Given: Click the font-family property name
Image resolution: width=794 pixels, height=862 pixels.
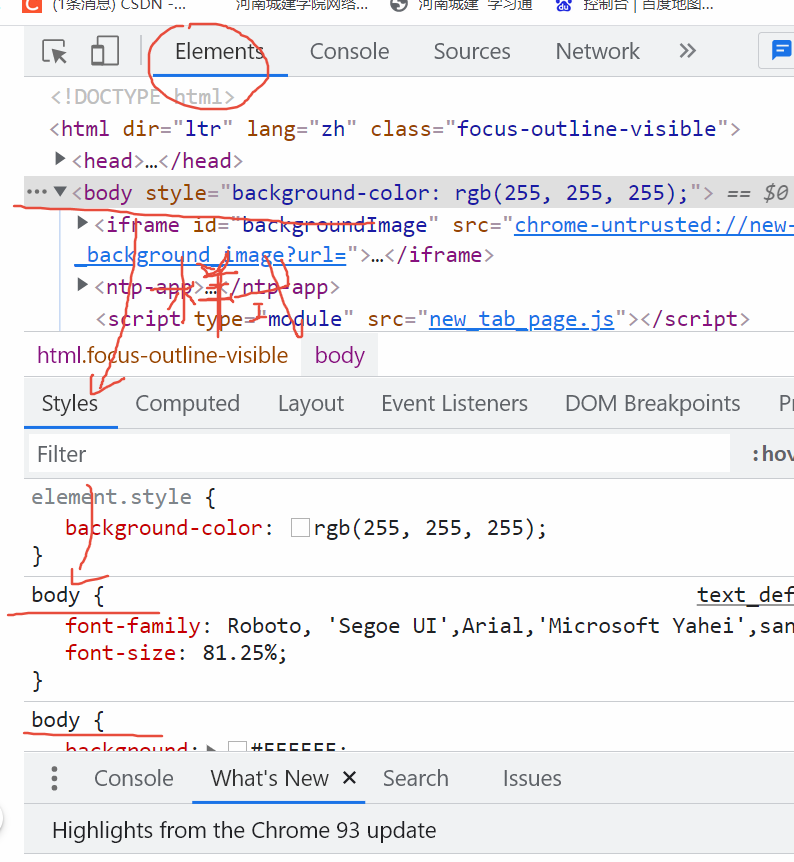Looking at the screenshot, I should pyautogui.click(x=133, y=626).
